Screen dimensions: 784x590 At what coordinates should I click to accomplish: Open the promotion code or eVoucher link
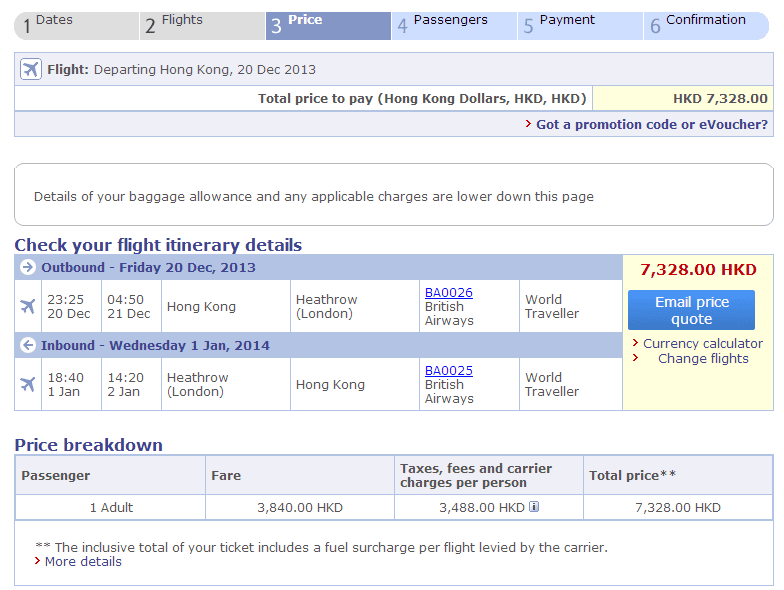point(652,125)
